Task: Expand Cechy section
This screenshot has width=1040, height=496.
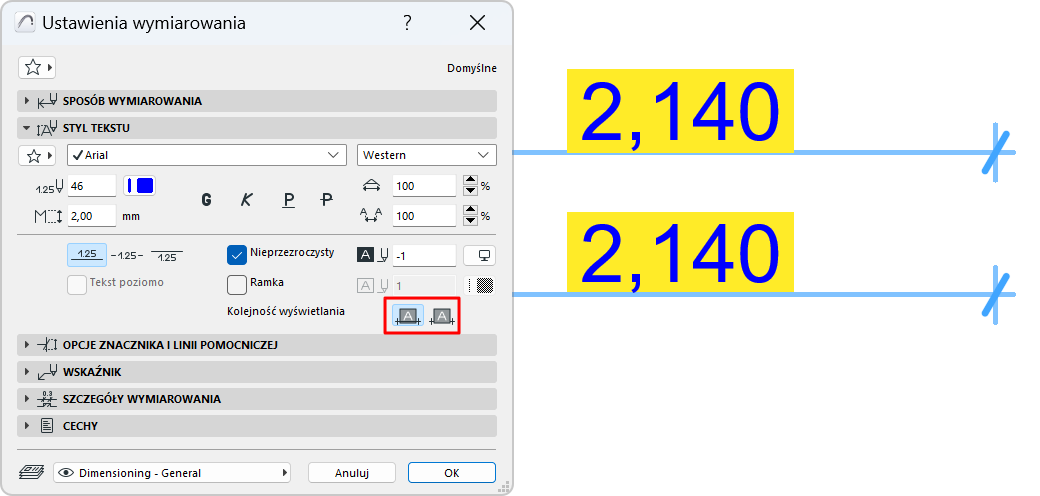Action: 257,426
